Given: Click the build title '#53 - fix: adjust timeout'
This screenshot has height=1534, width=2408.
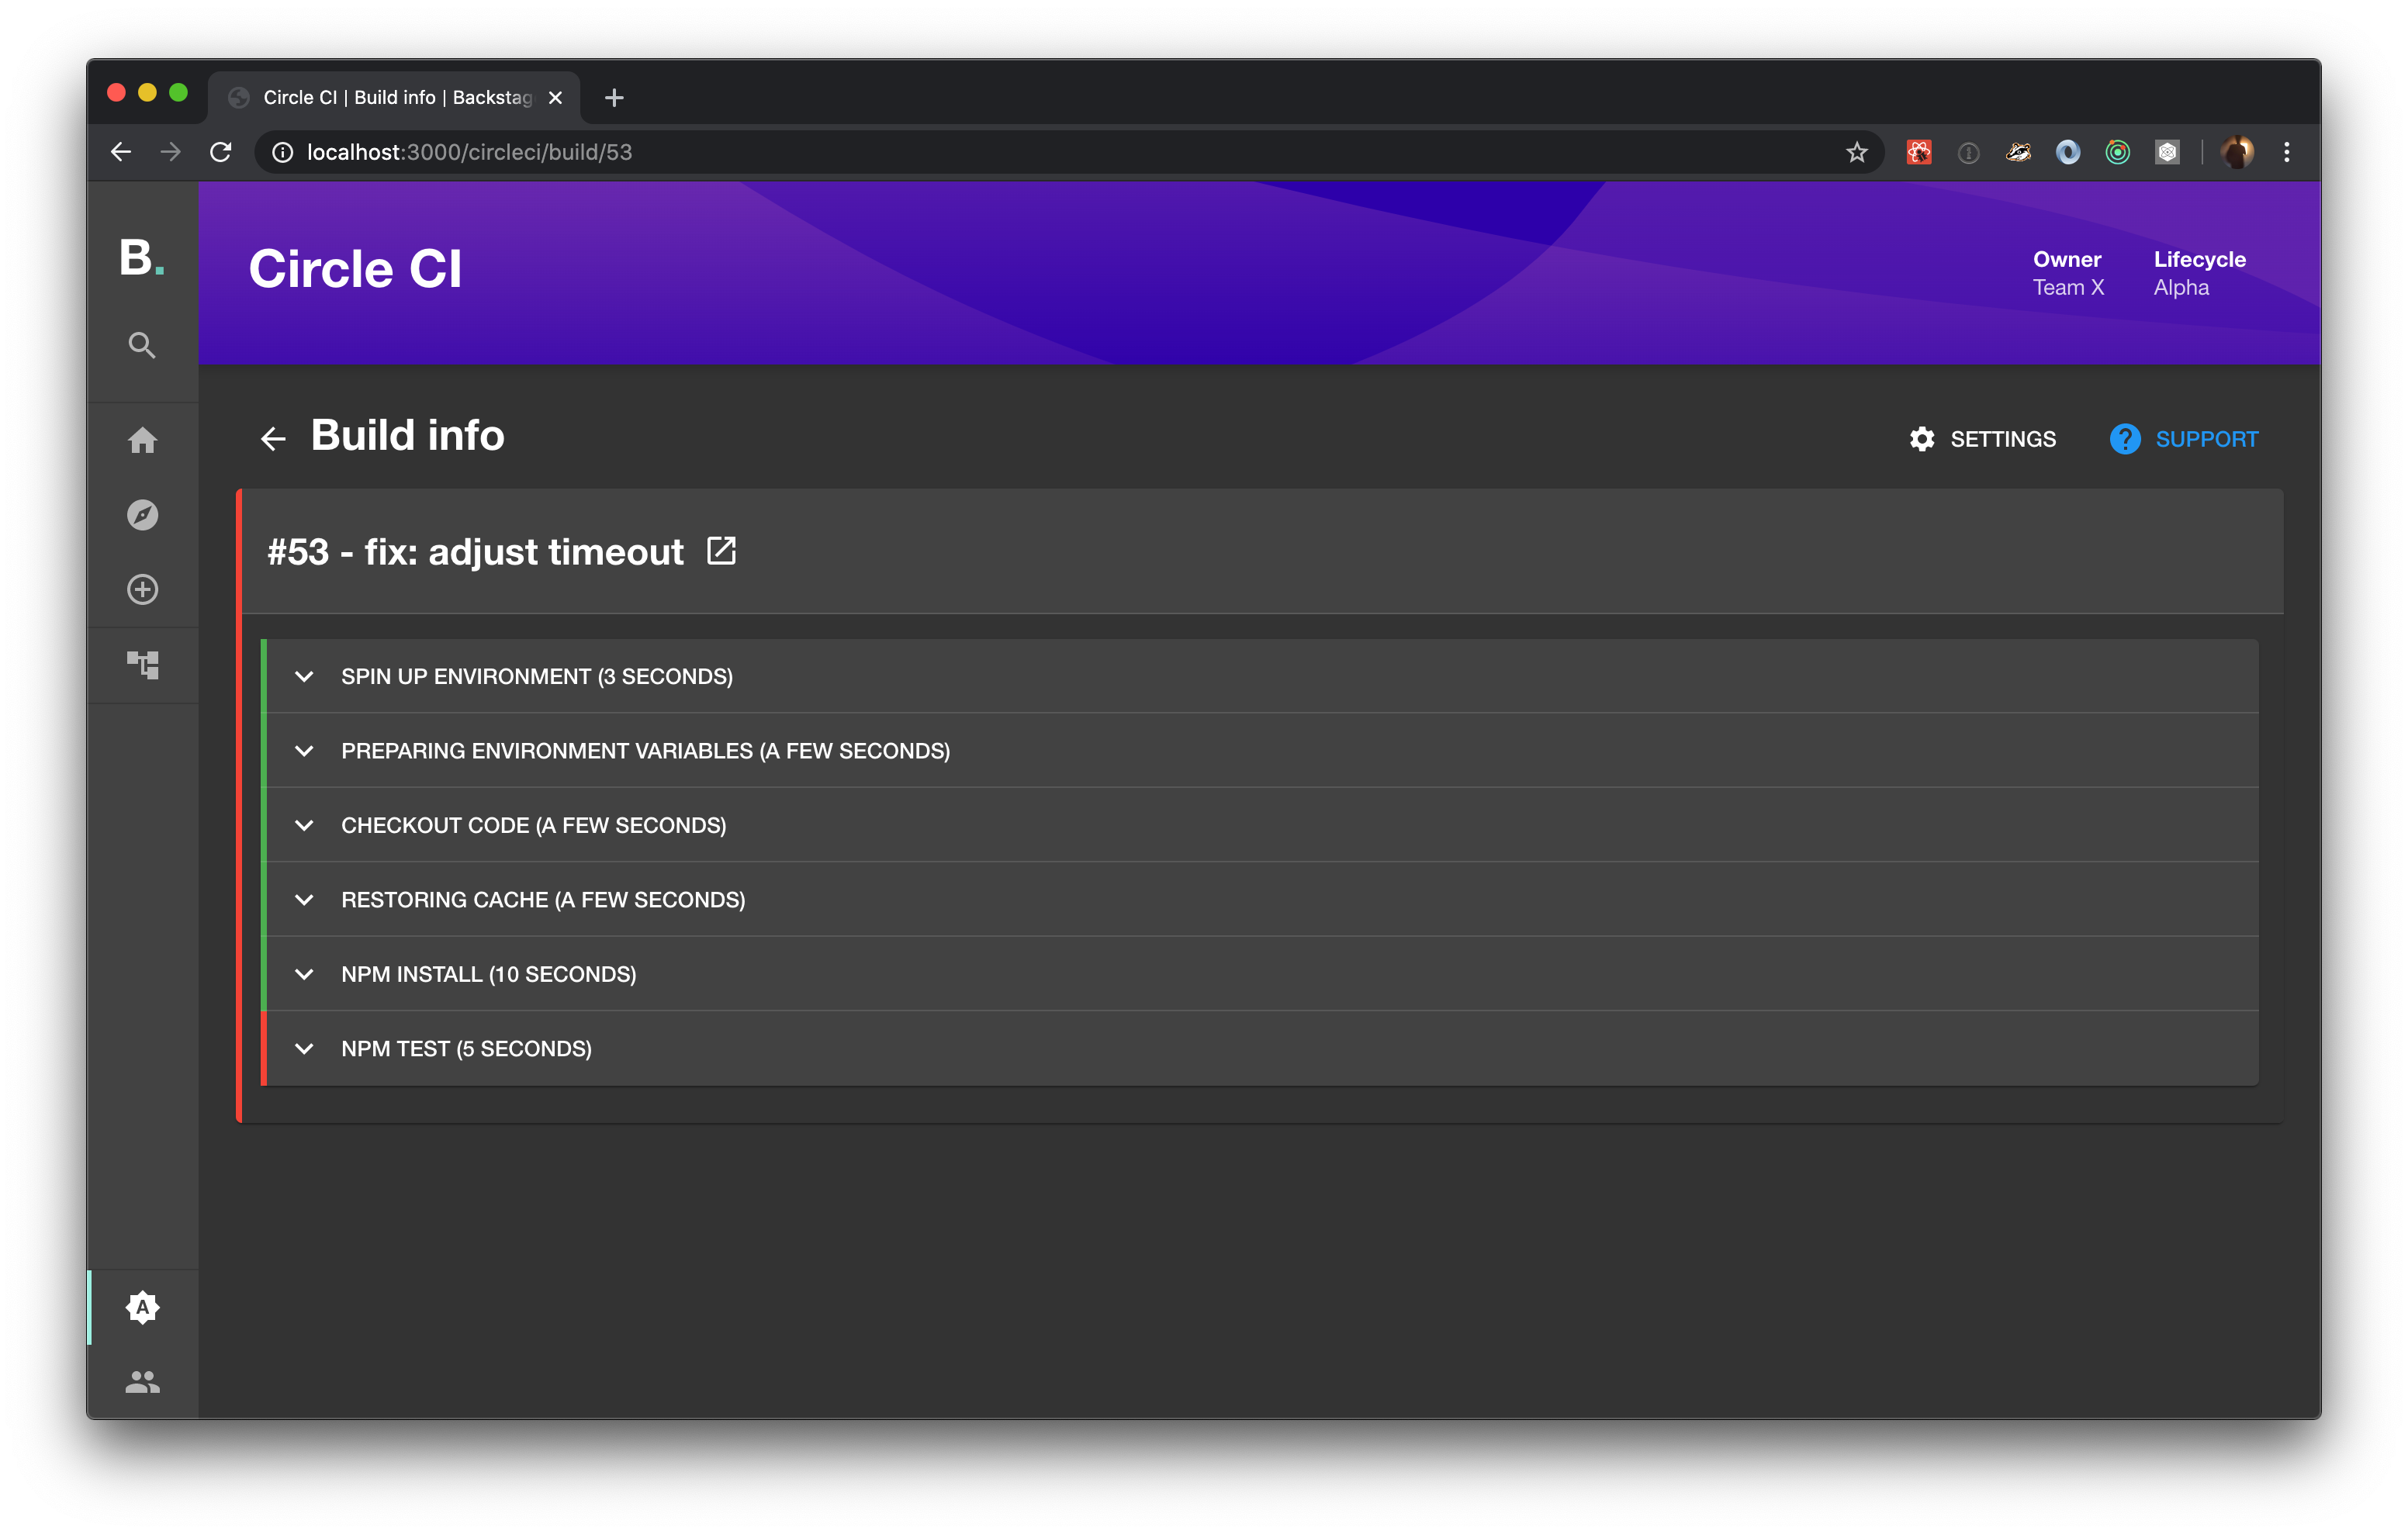Looking at the screenshot, I should point(475,551).
